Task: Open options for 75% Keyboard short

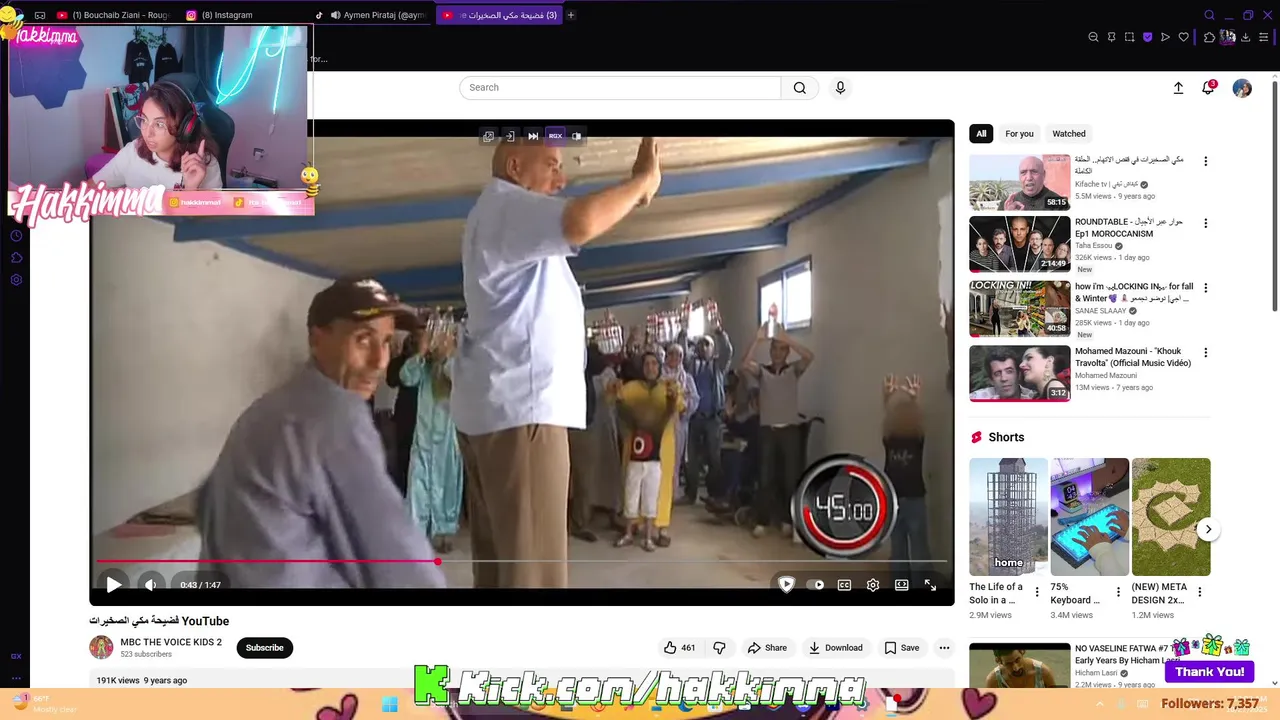Action: coord(1118,592)
